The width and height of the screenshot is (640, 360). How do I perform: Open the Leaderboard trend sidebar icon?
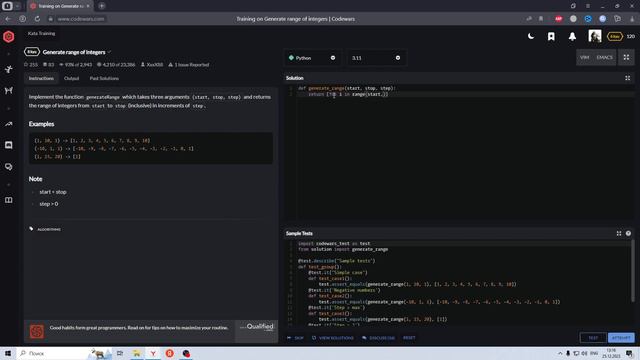[9, 124]
